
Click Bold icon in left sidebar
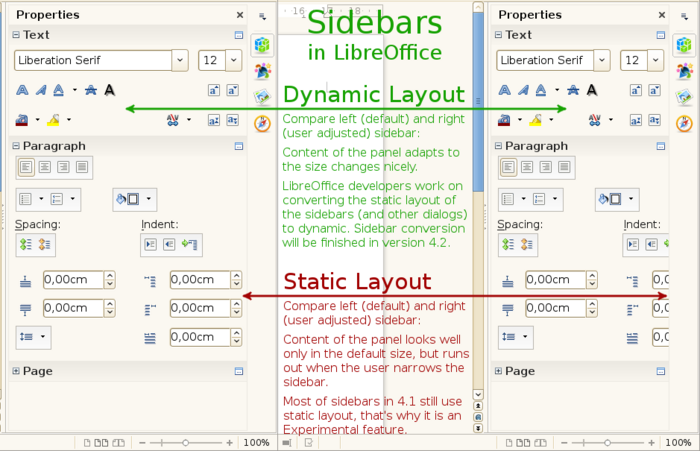pyautogui.click(x=22, y=90)
